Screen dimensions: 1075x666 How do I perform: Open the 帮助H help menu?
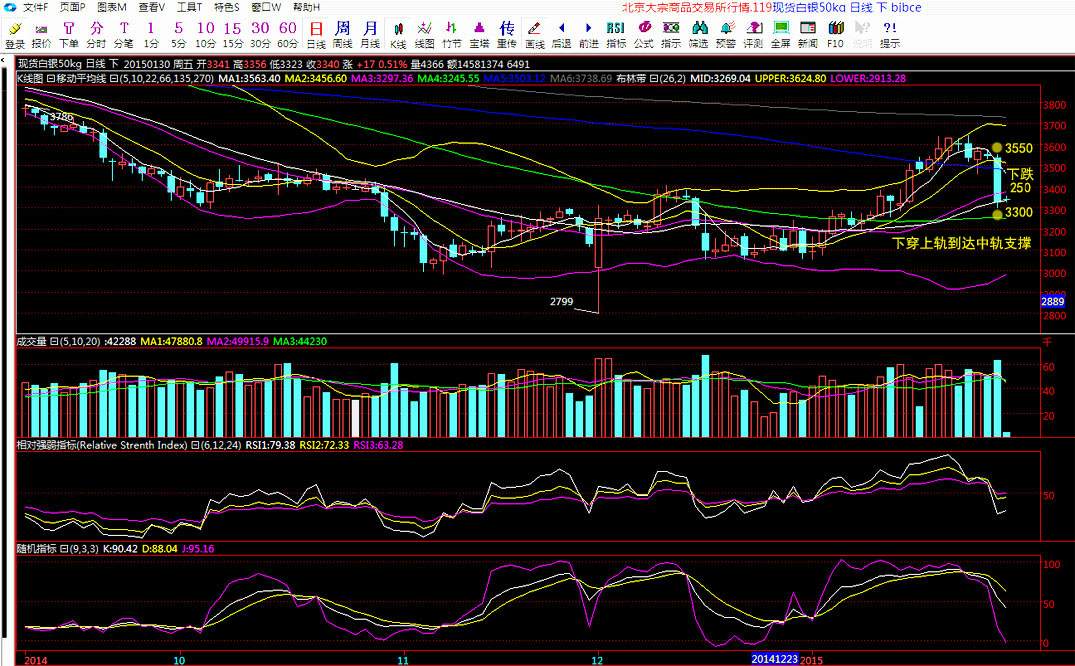pyautogui.click(x=306, y=8)
